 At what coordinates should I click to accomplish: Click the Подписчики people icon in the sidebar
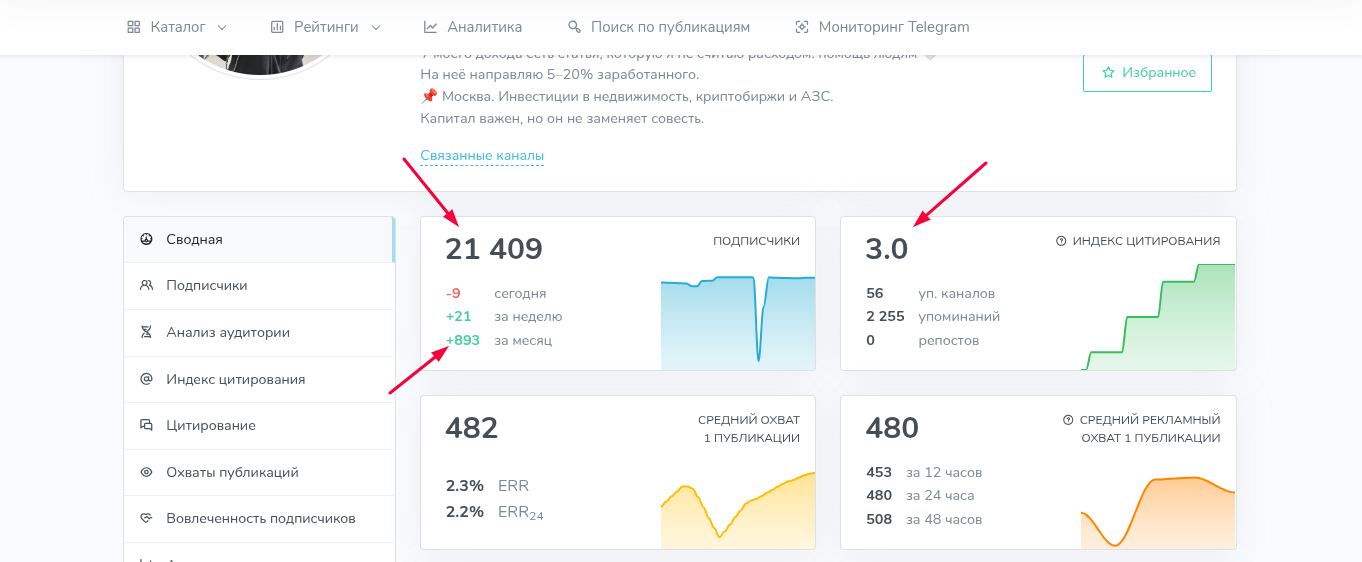tap(146, 285)
